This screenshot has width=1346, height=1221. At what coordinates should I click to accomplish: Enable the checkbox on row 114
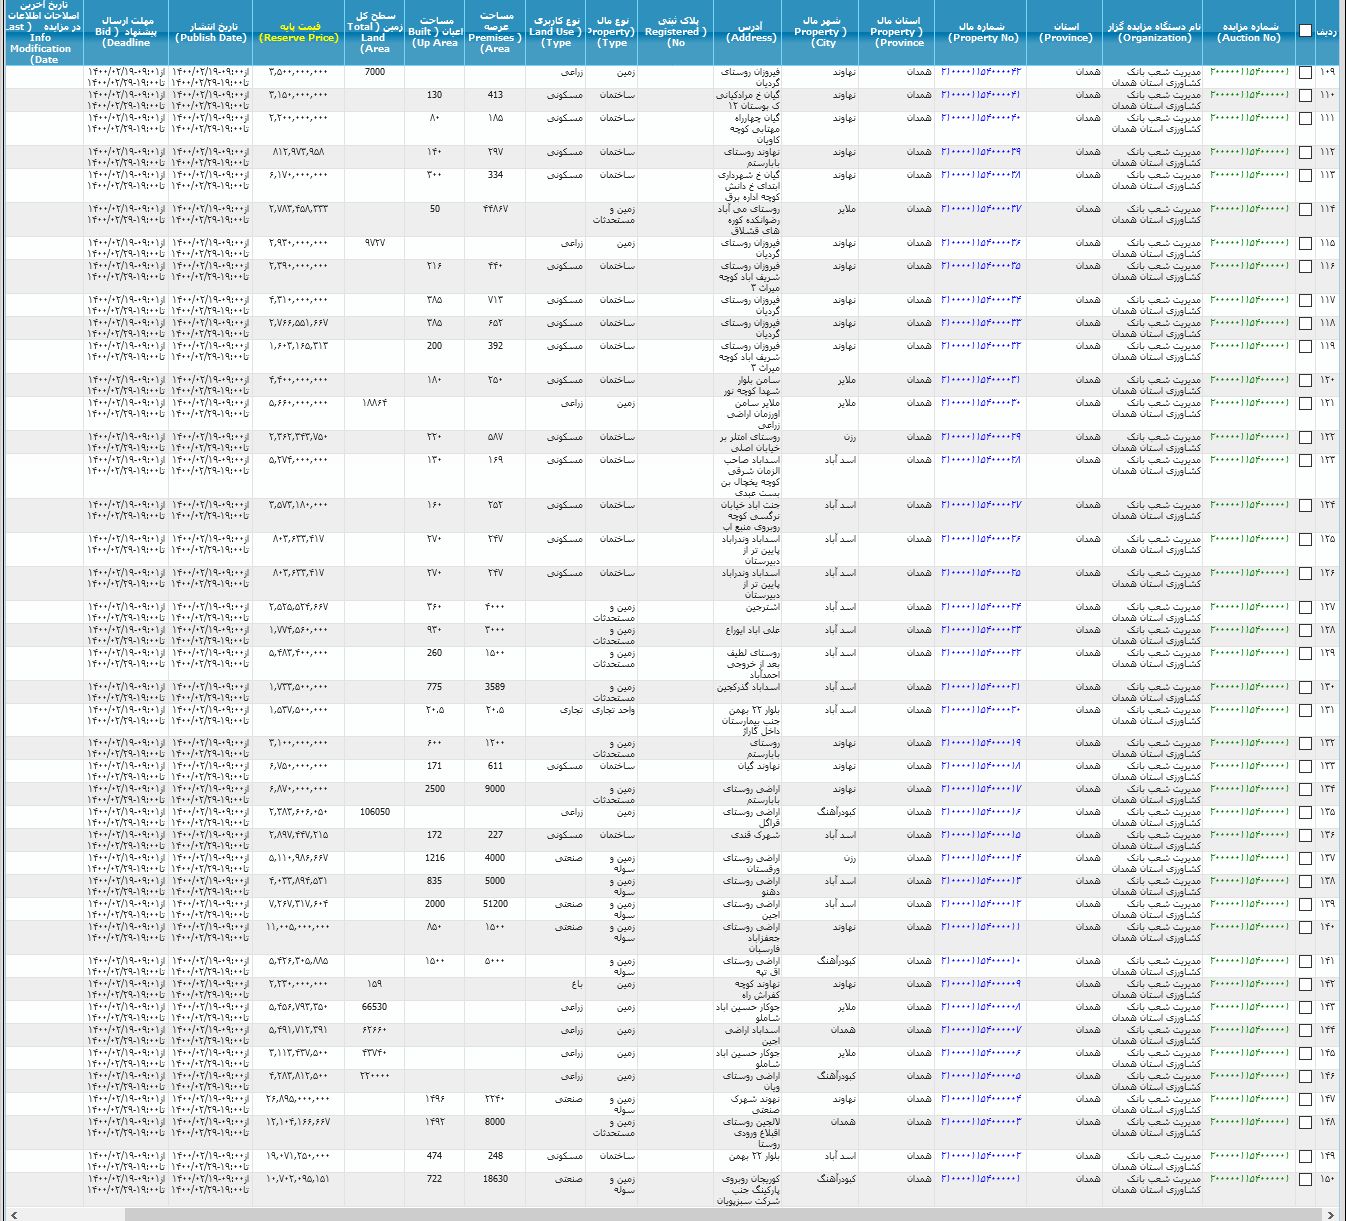[1305, 210]
